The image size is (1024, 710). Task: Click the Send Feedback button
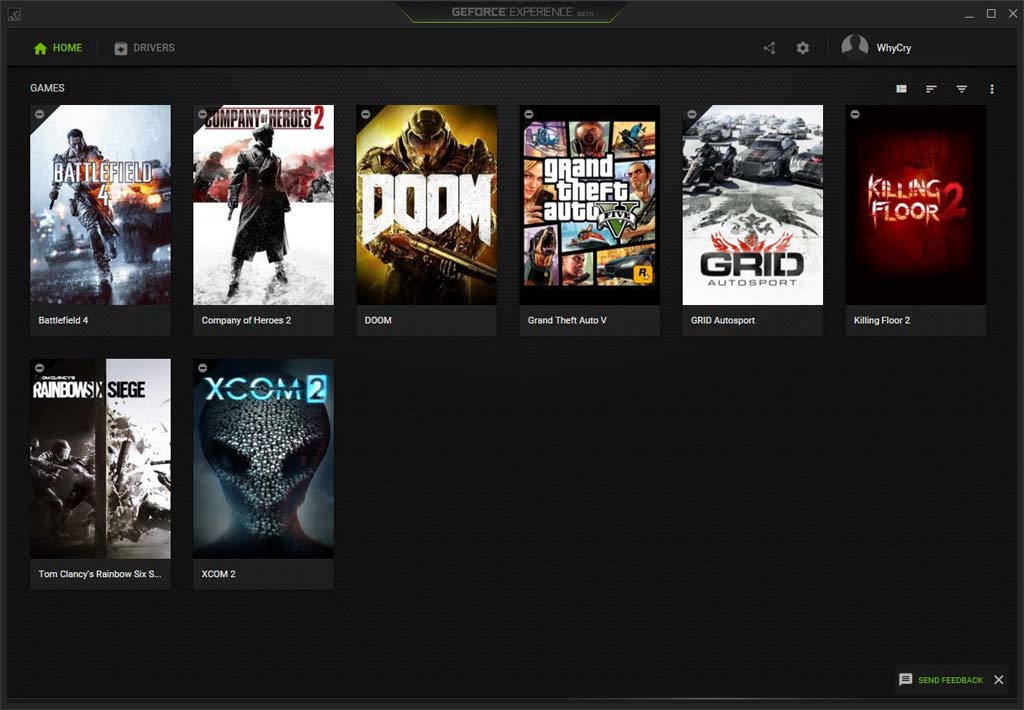tap(941, 680)
